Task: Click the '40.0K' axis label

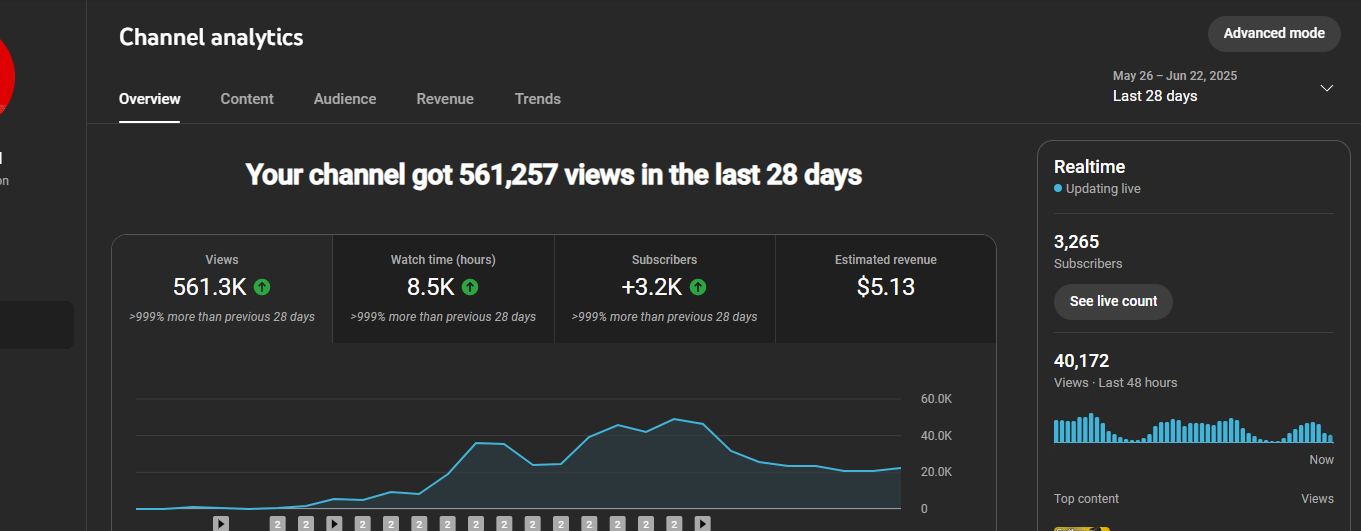Action: pos(936,436)
